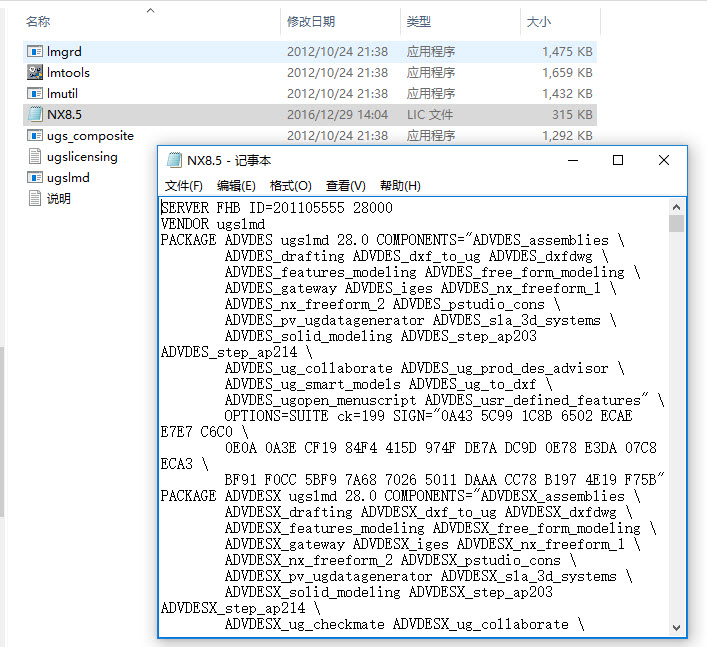Screen dimensions: 707x647
Task: Click the 'SERVER FHB ID=201105555 28000' line
Action: (276, 207)
